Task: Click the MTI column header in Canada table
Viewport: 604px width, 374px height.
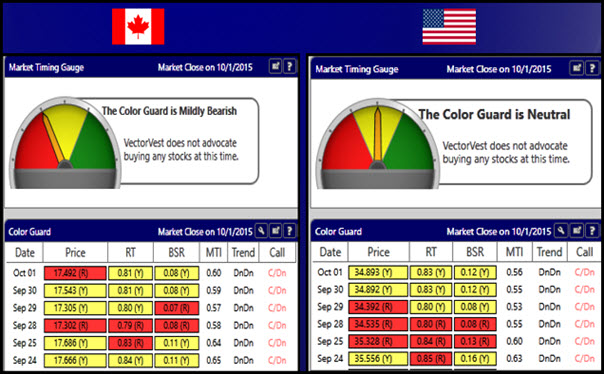Action: (x=213, y=253)
